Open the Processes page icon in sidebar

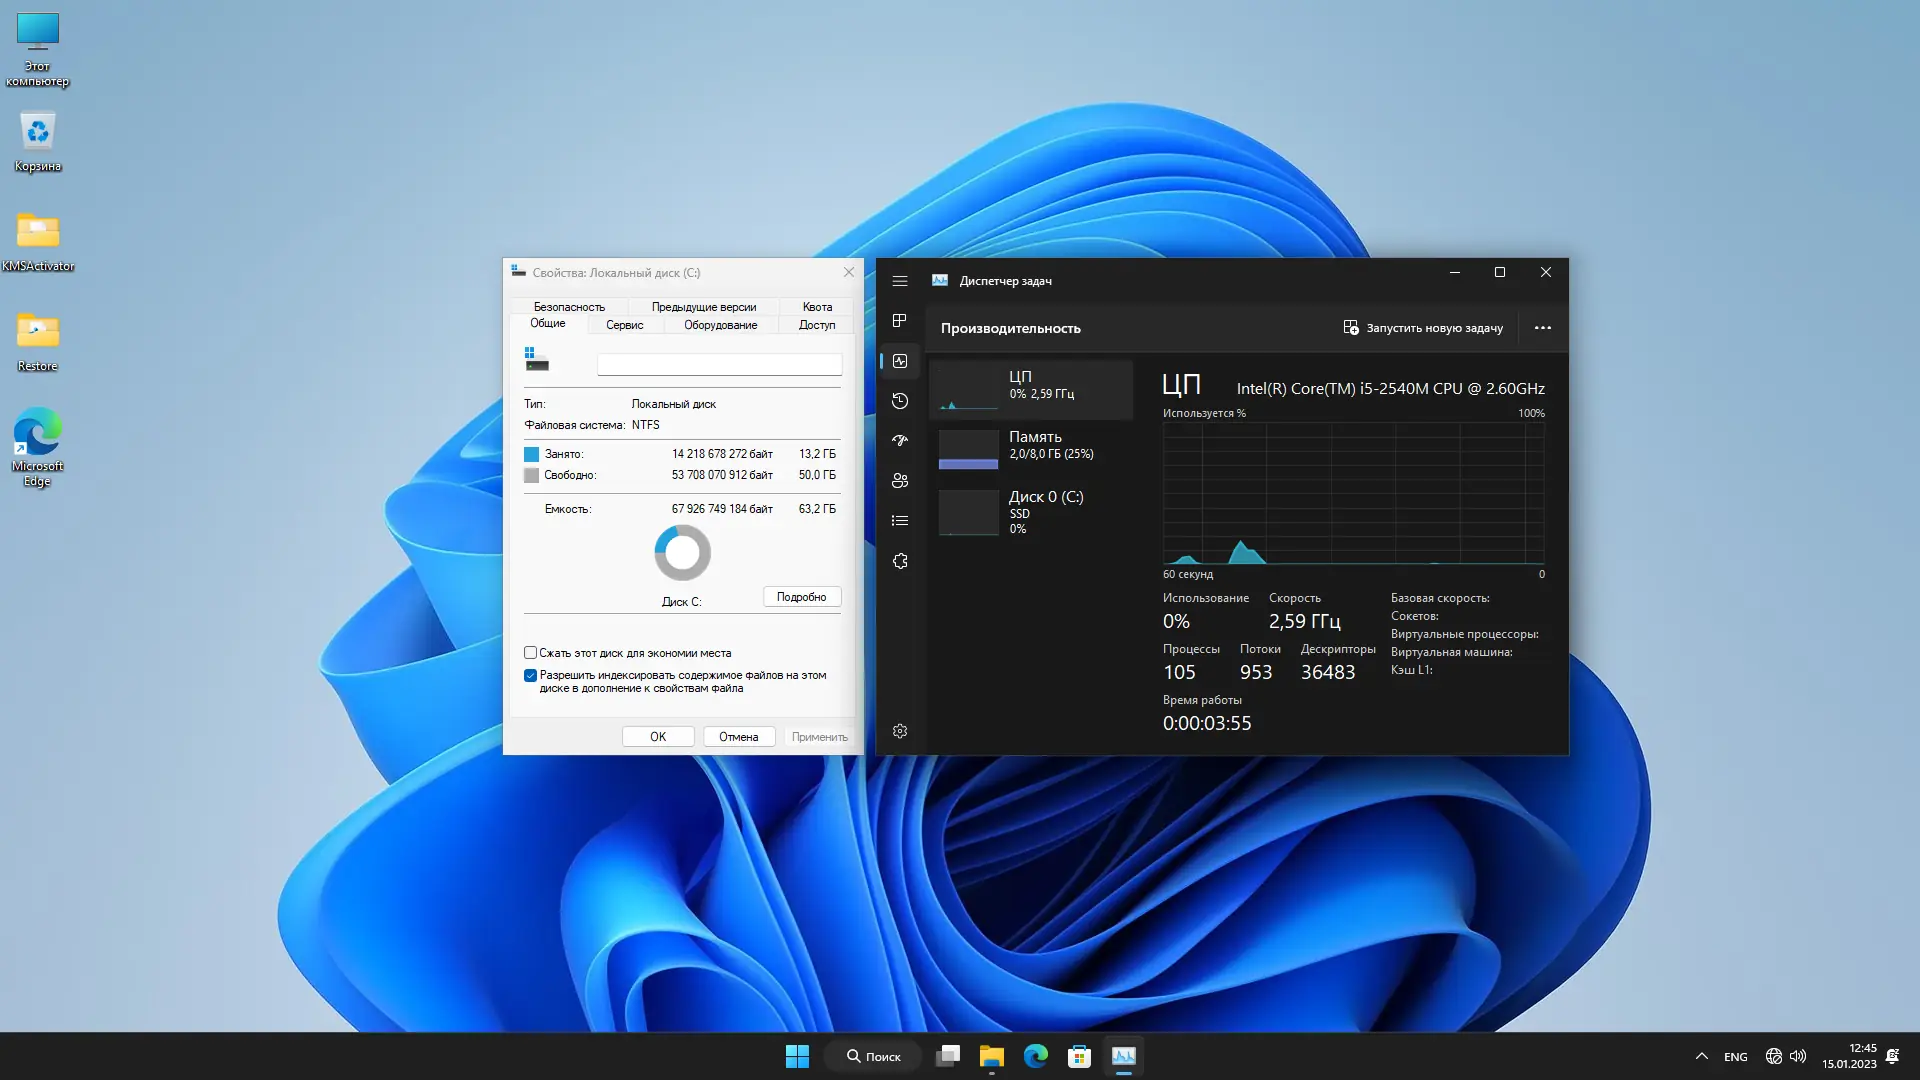(x=900, y=320)
